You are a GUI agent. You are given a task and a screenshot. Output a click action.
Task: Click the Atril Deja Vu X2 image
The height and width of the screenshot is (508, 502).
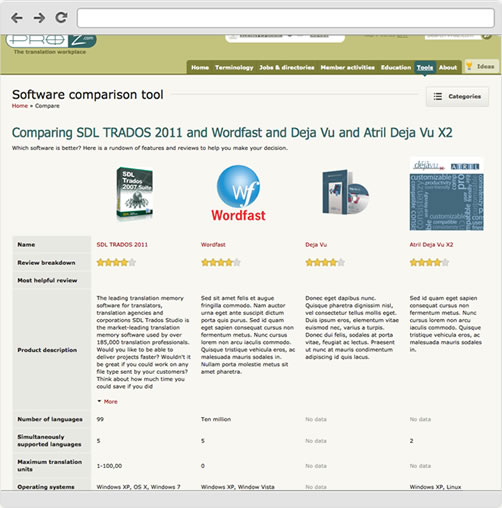[447, 194]
